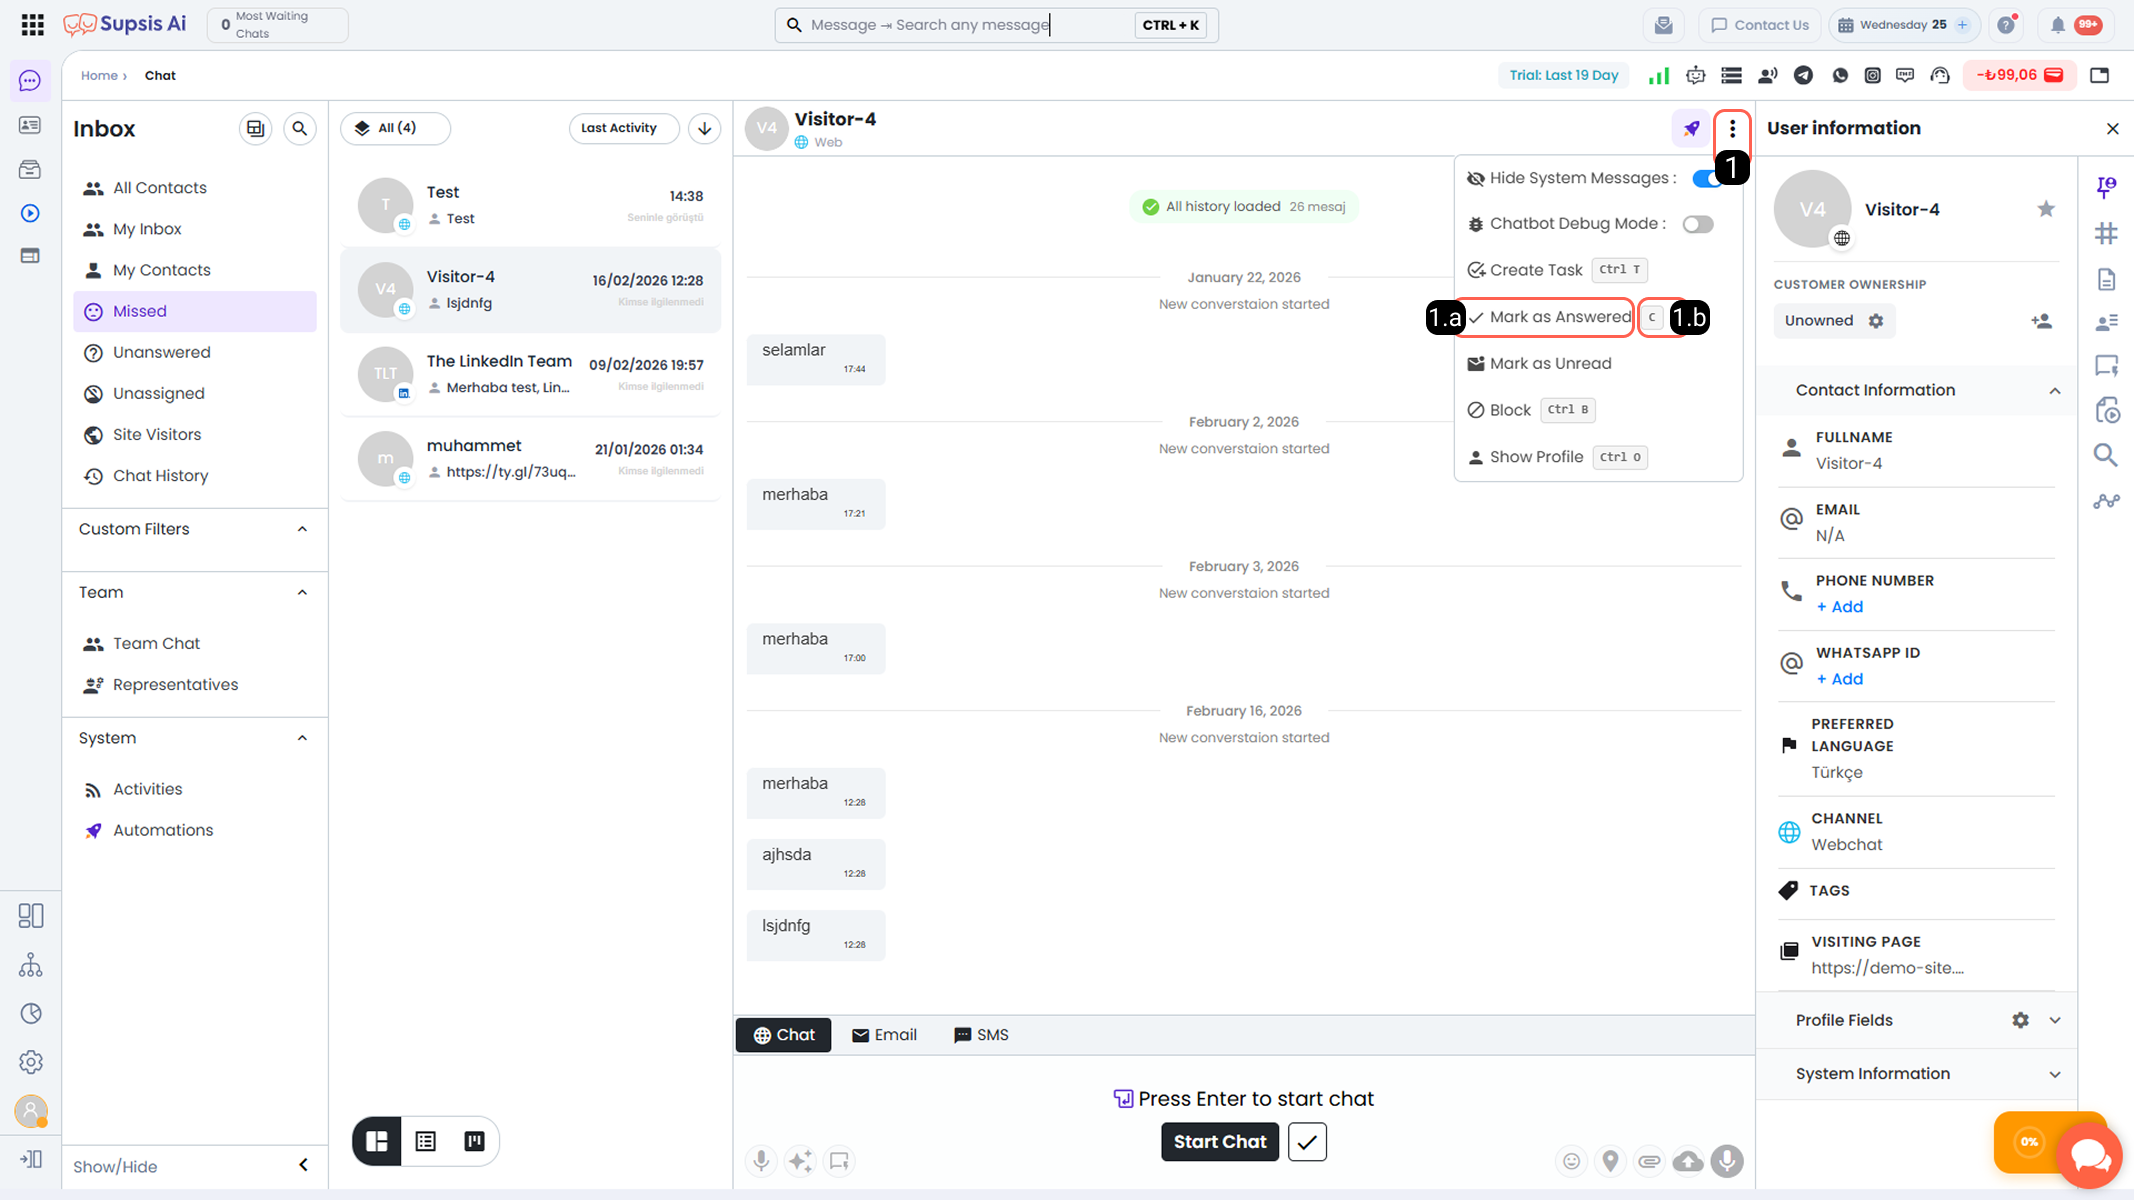Screen dimensions: 2134x1200
Task: Open the Instagram channel icon in top bar
Action: tap(1873, 75)
